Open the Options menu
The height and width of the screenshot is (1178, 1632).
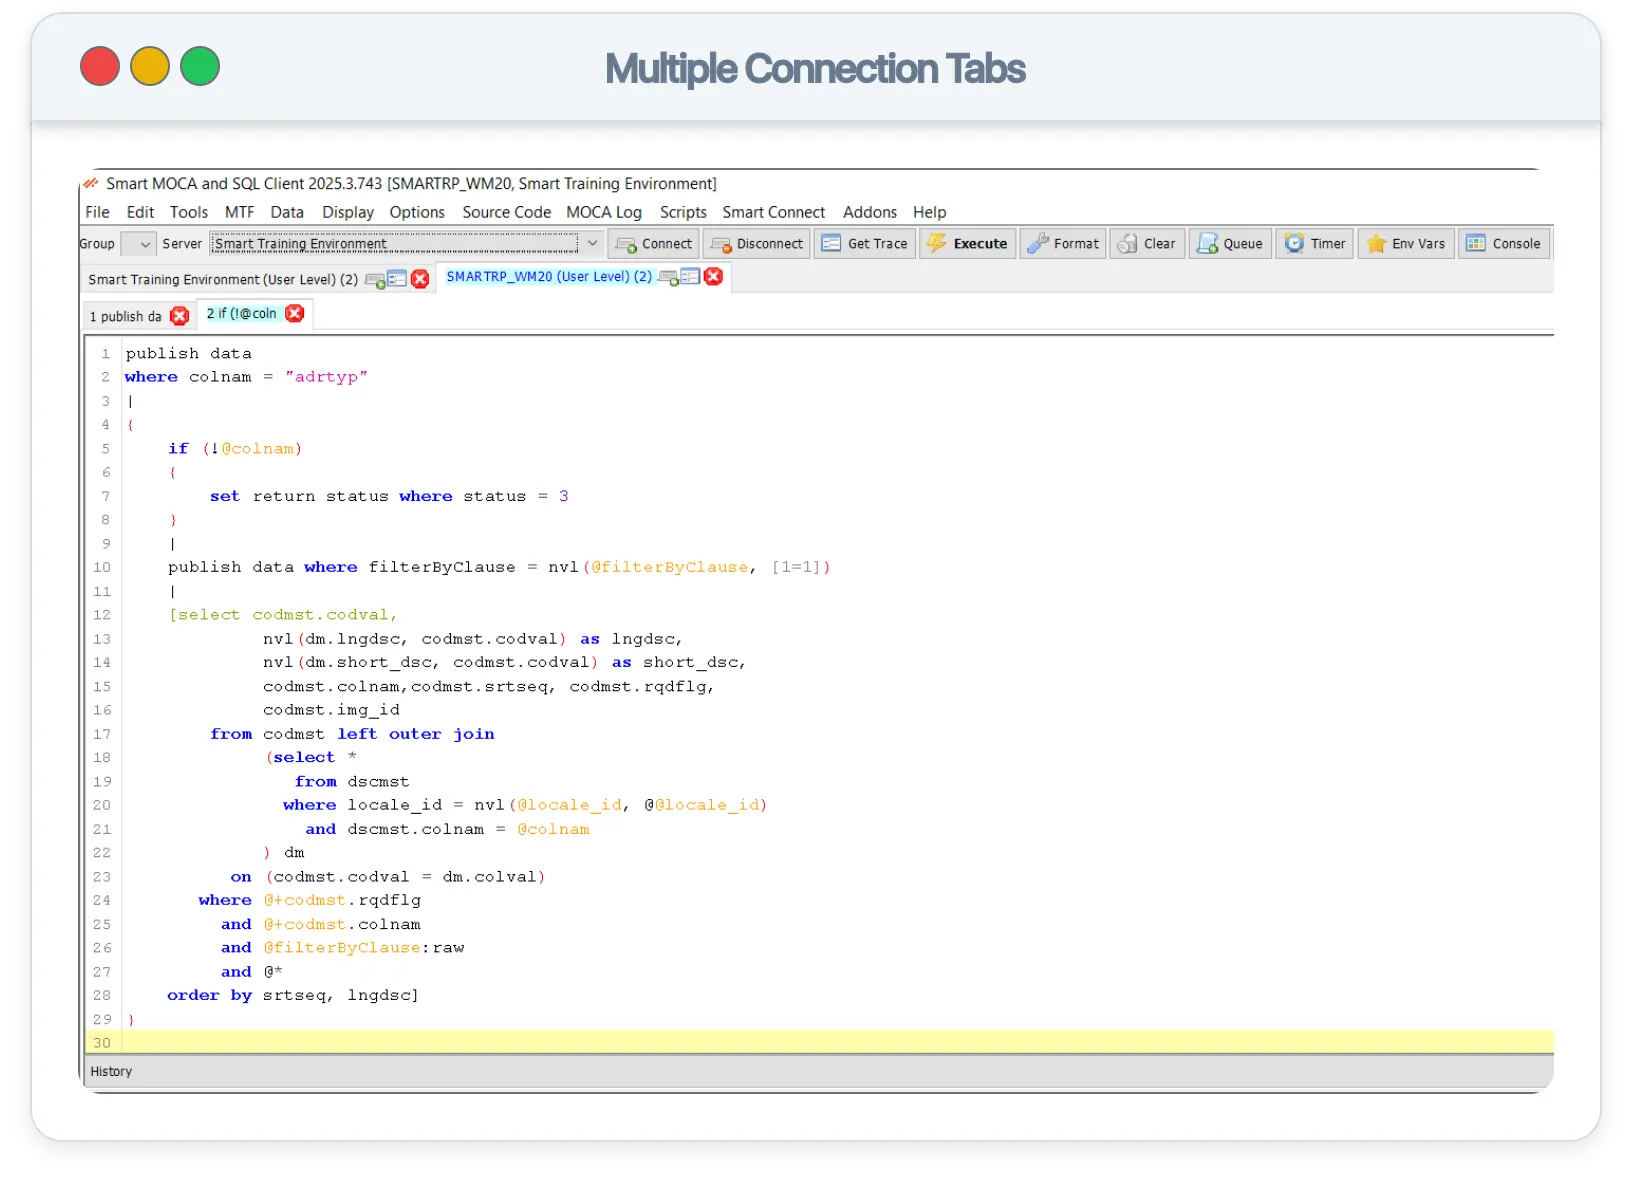point(417,212)
